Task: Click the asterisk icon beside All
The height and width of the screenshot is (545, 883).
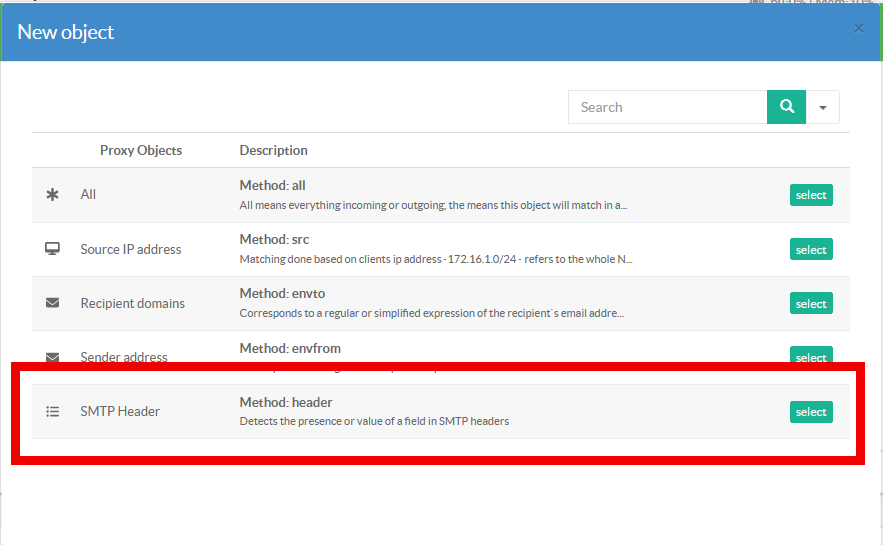Action: pyautogui.click(x=53, y=195)
